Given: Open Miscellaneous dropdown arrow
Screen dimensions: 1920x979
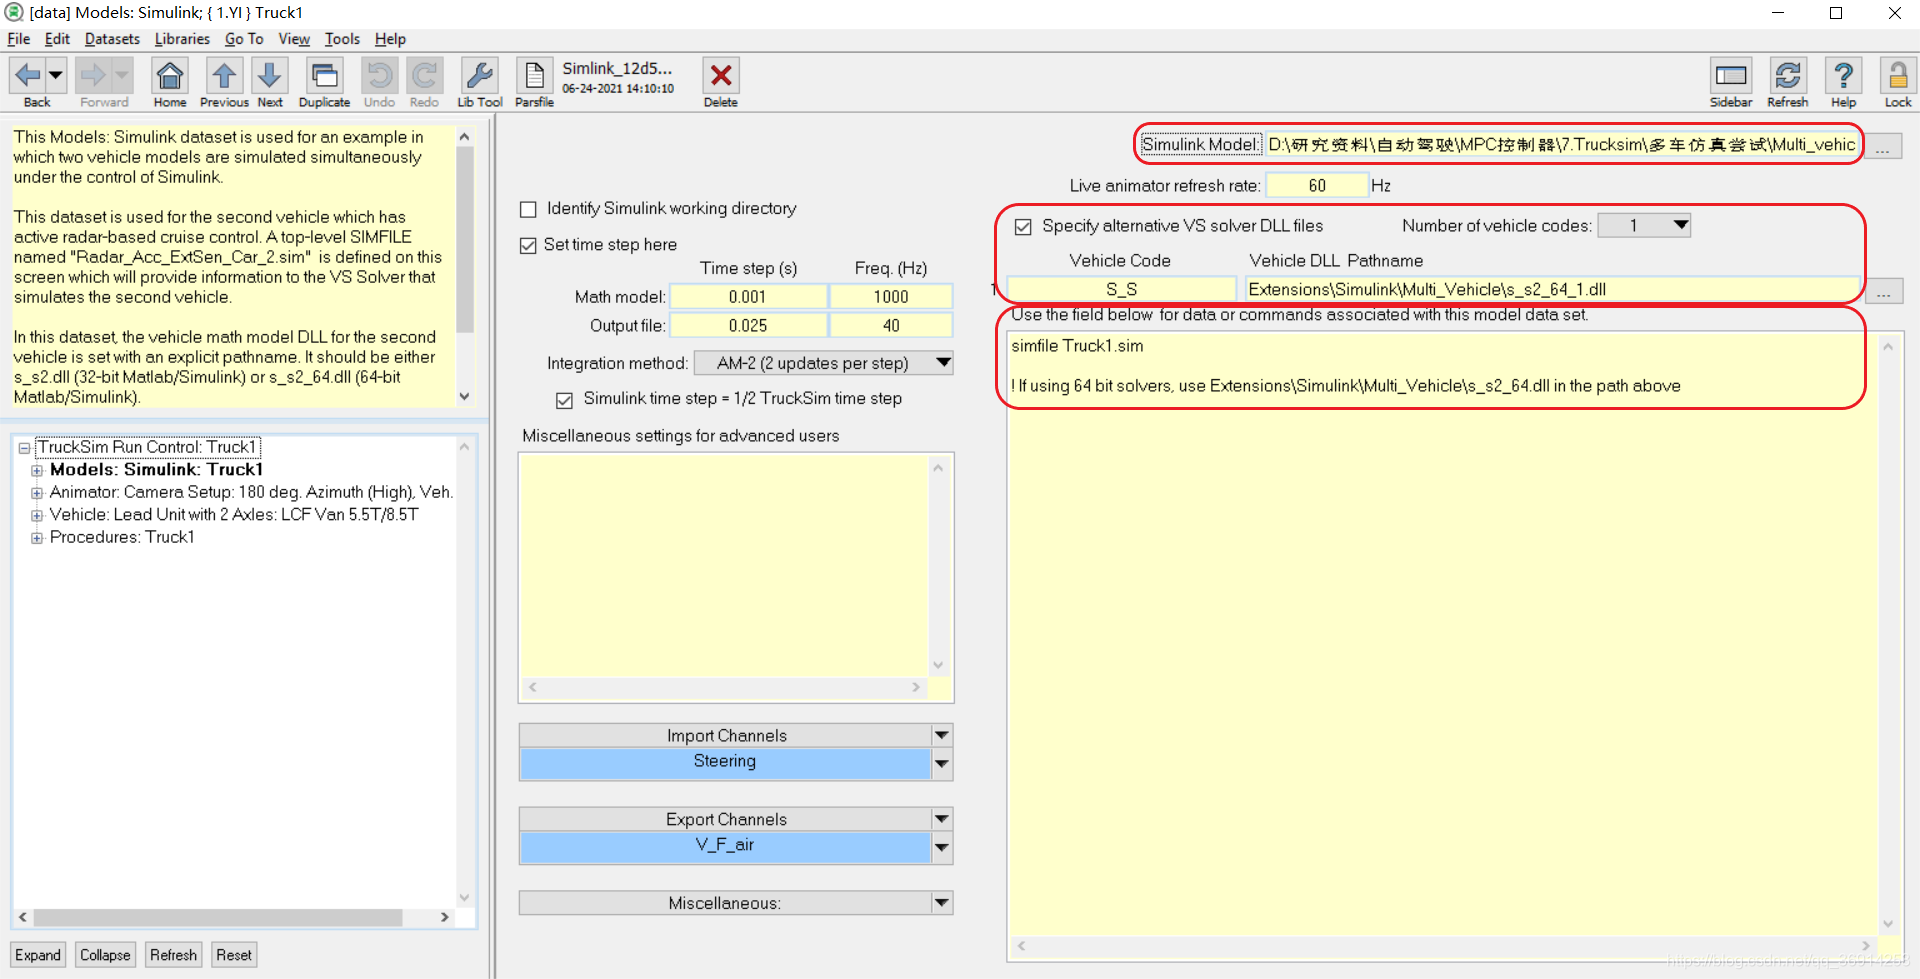Looking at the screenshot, I should [941, 903].
